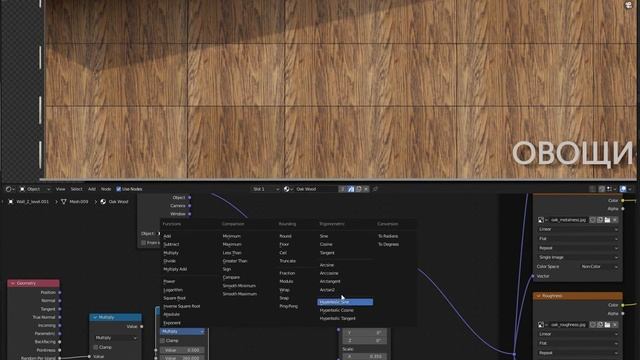
Task: Click the Wall_2_level.001 object icon in breadcrumb
Action: click(11, 202)
